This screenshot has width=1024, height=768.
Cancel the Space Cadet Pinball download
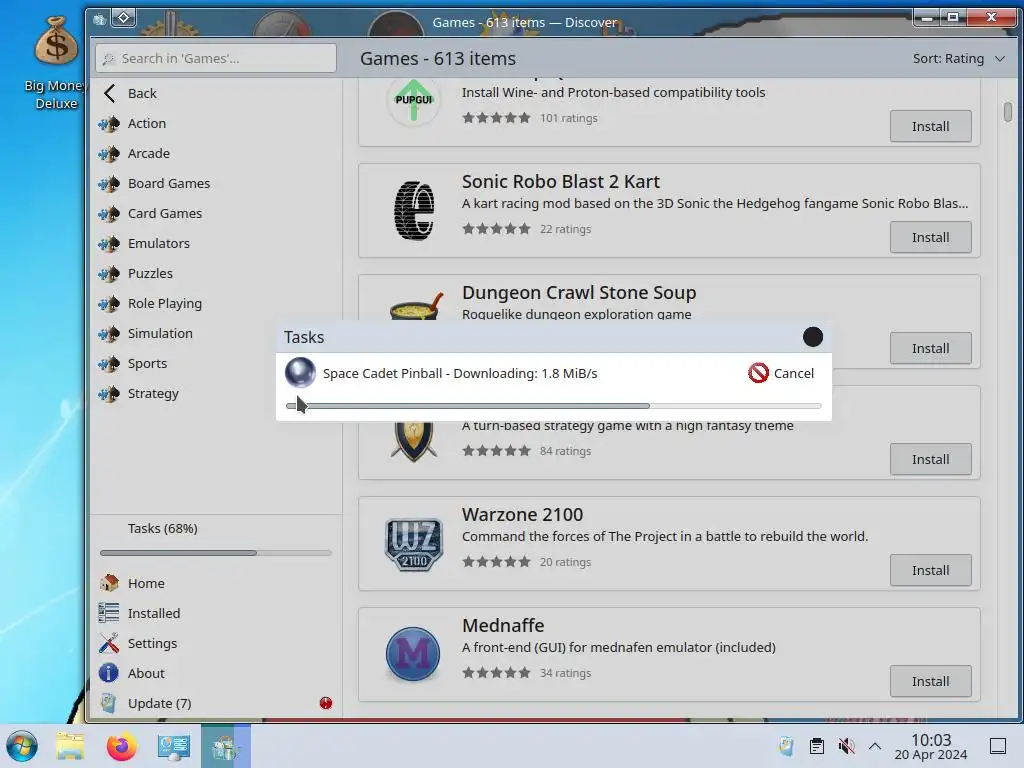click(781, 374)
